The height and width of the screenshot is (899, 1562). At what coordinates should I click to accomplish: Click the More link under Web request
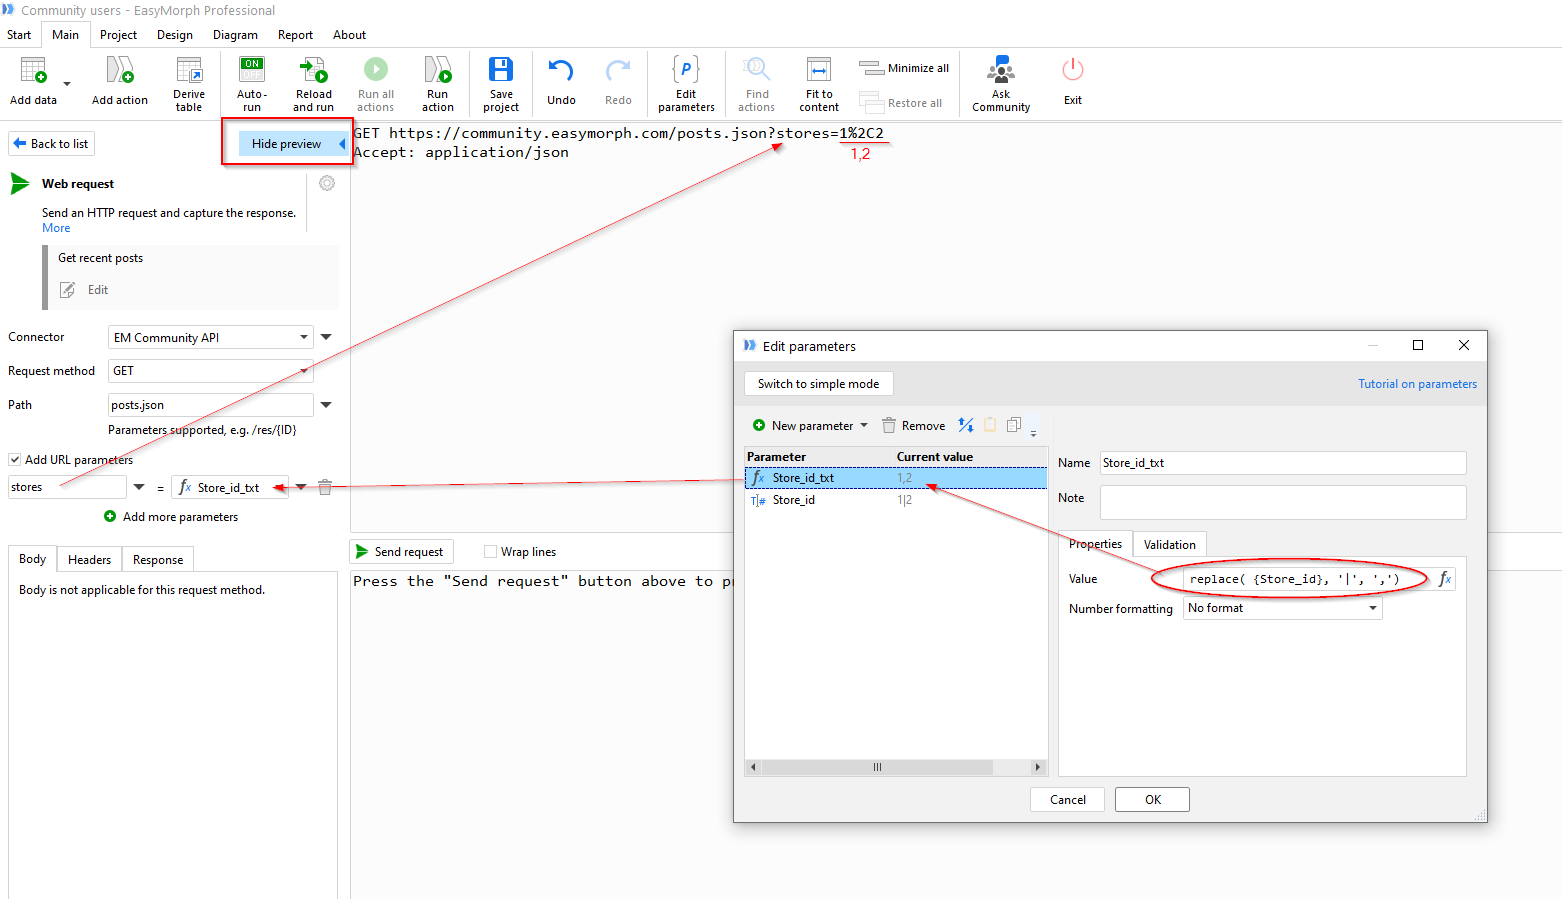(x=56, y=228)
